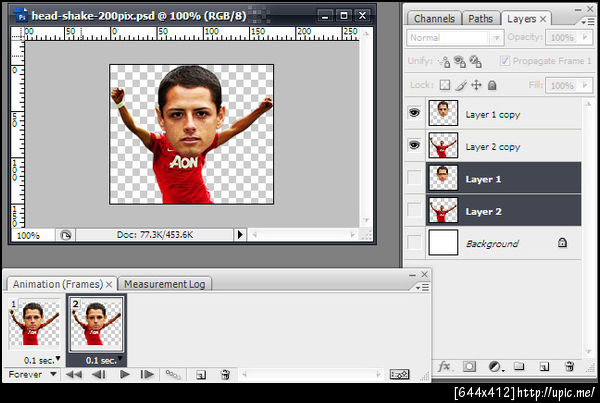Click Delete selected frames trash icon
The width and height of the screenshot is (600, 403).
pos(226,374)
